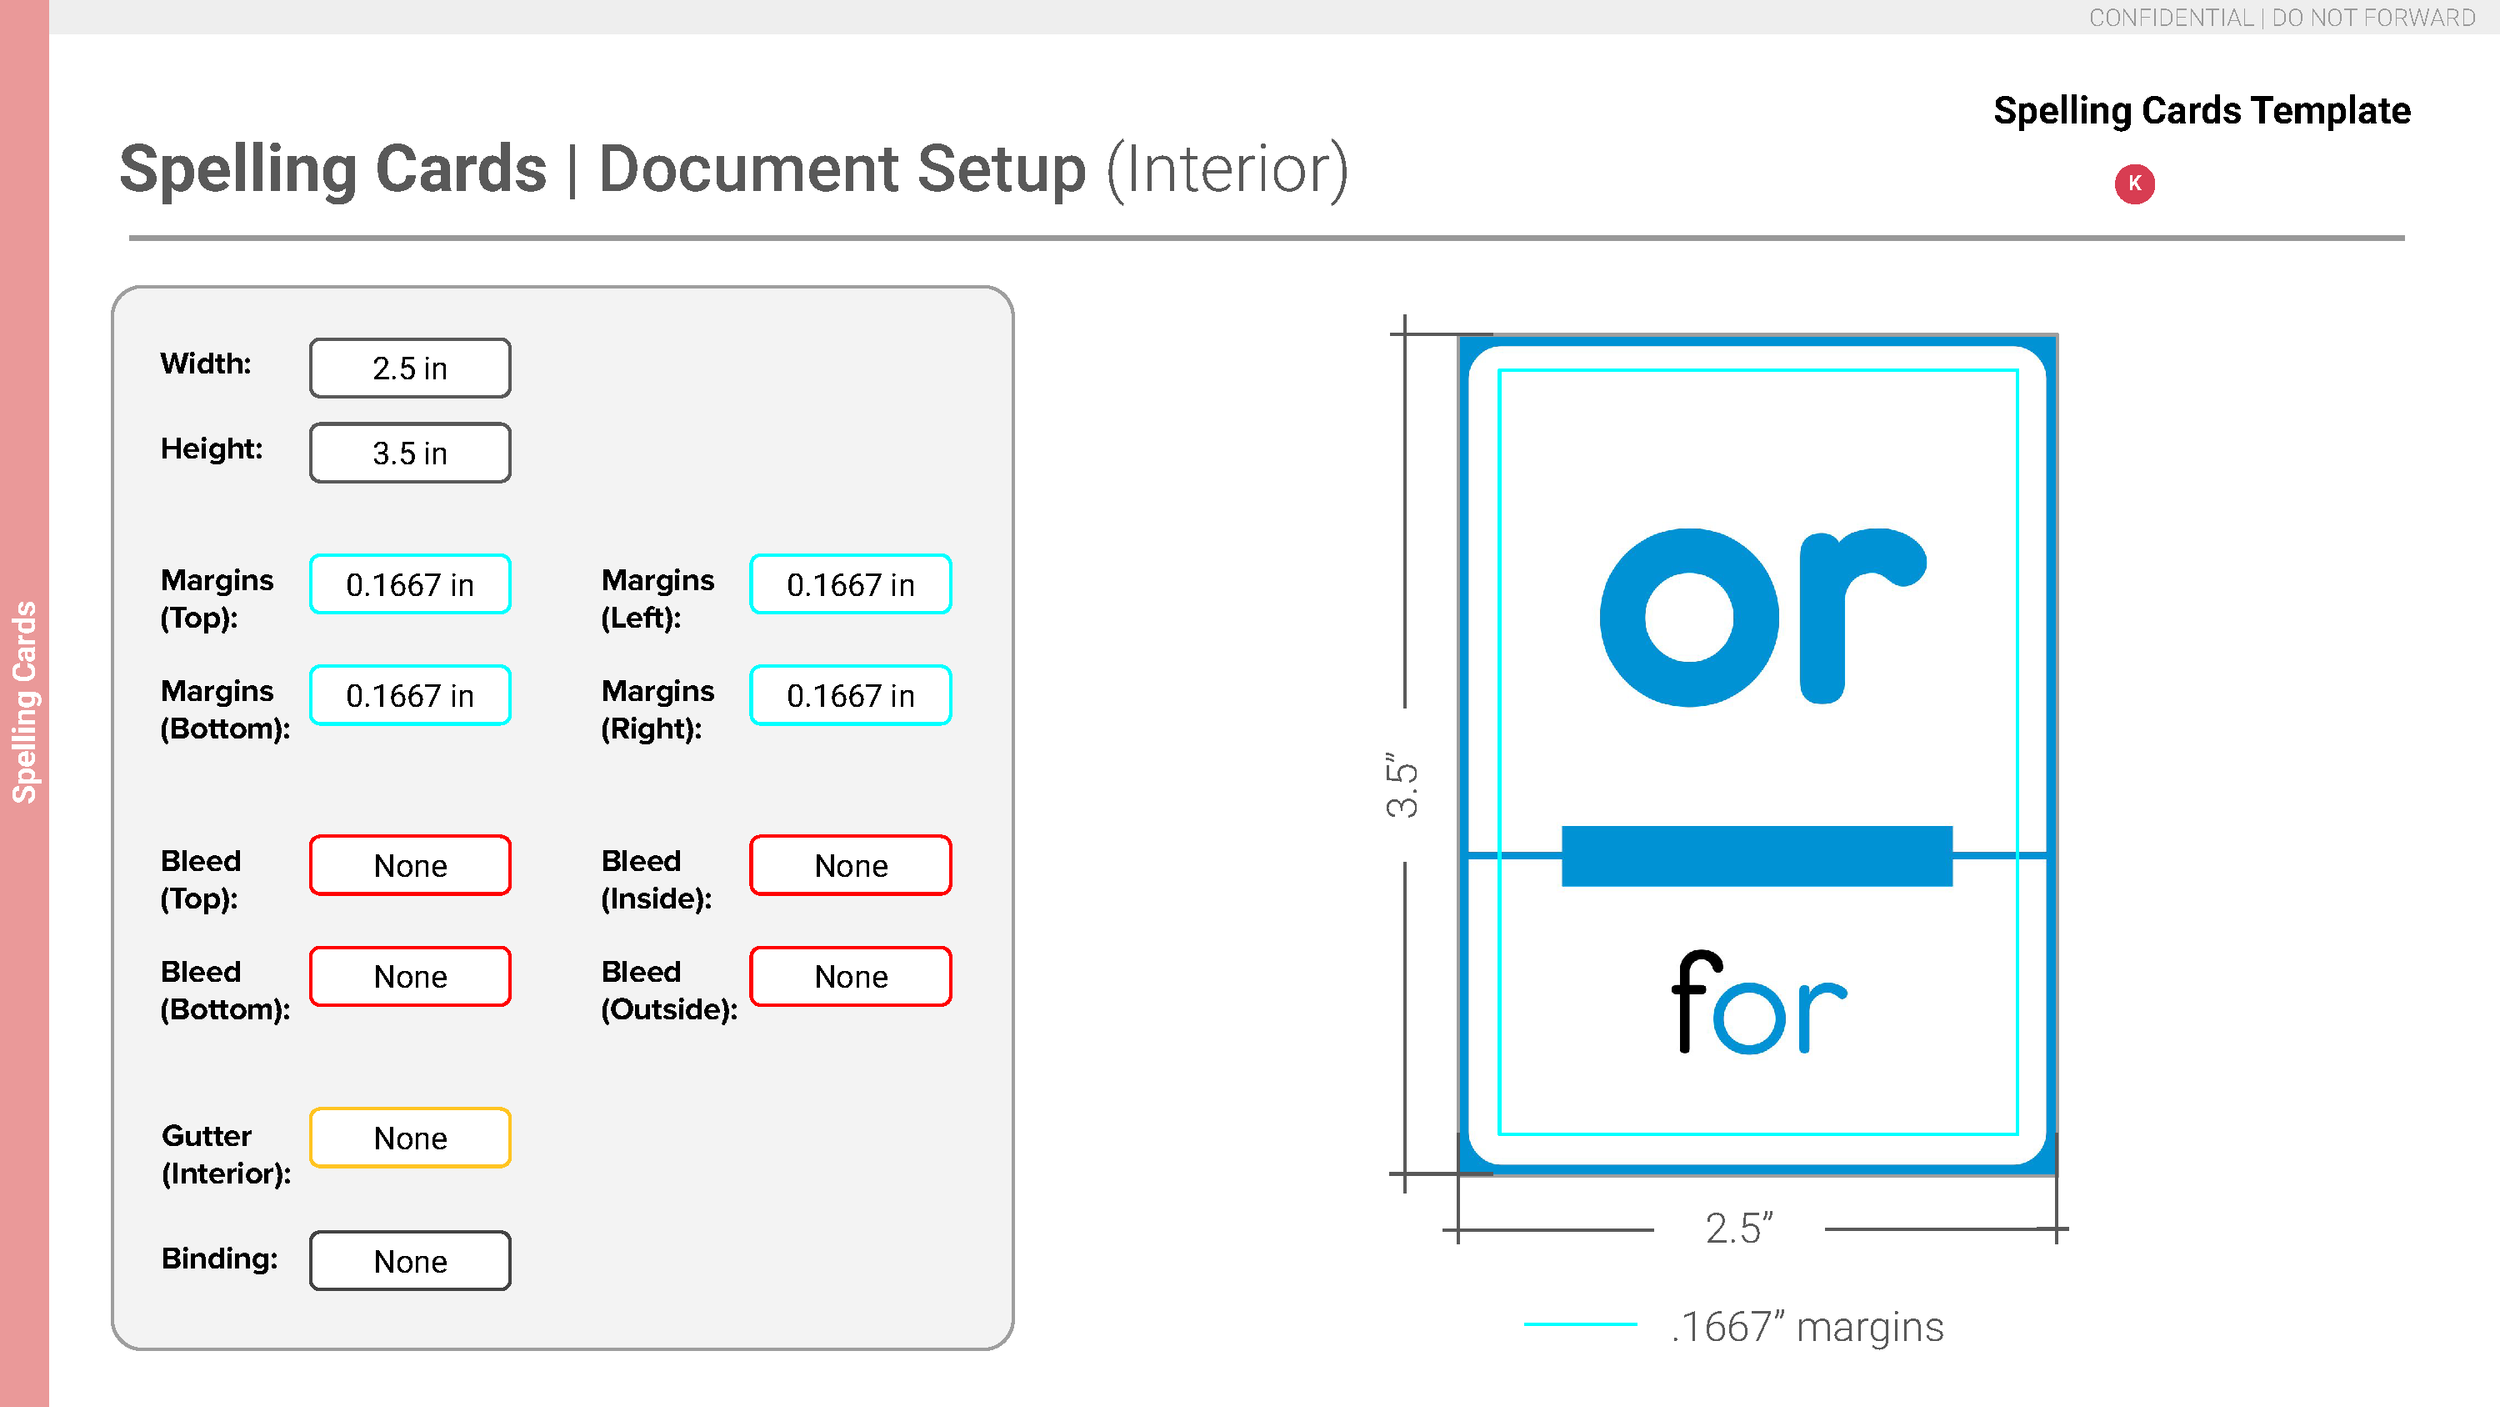Viewport: 2500px width, 1407px height.
Task: Click the red K avatar badge
Action: (x=2134, y=184)
